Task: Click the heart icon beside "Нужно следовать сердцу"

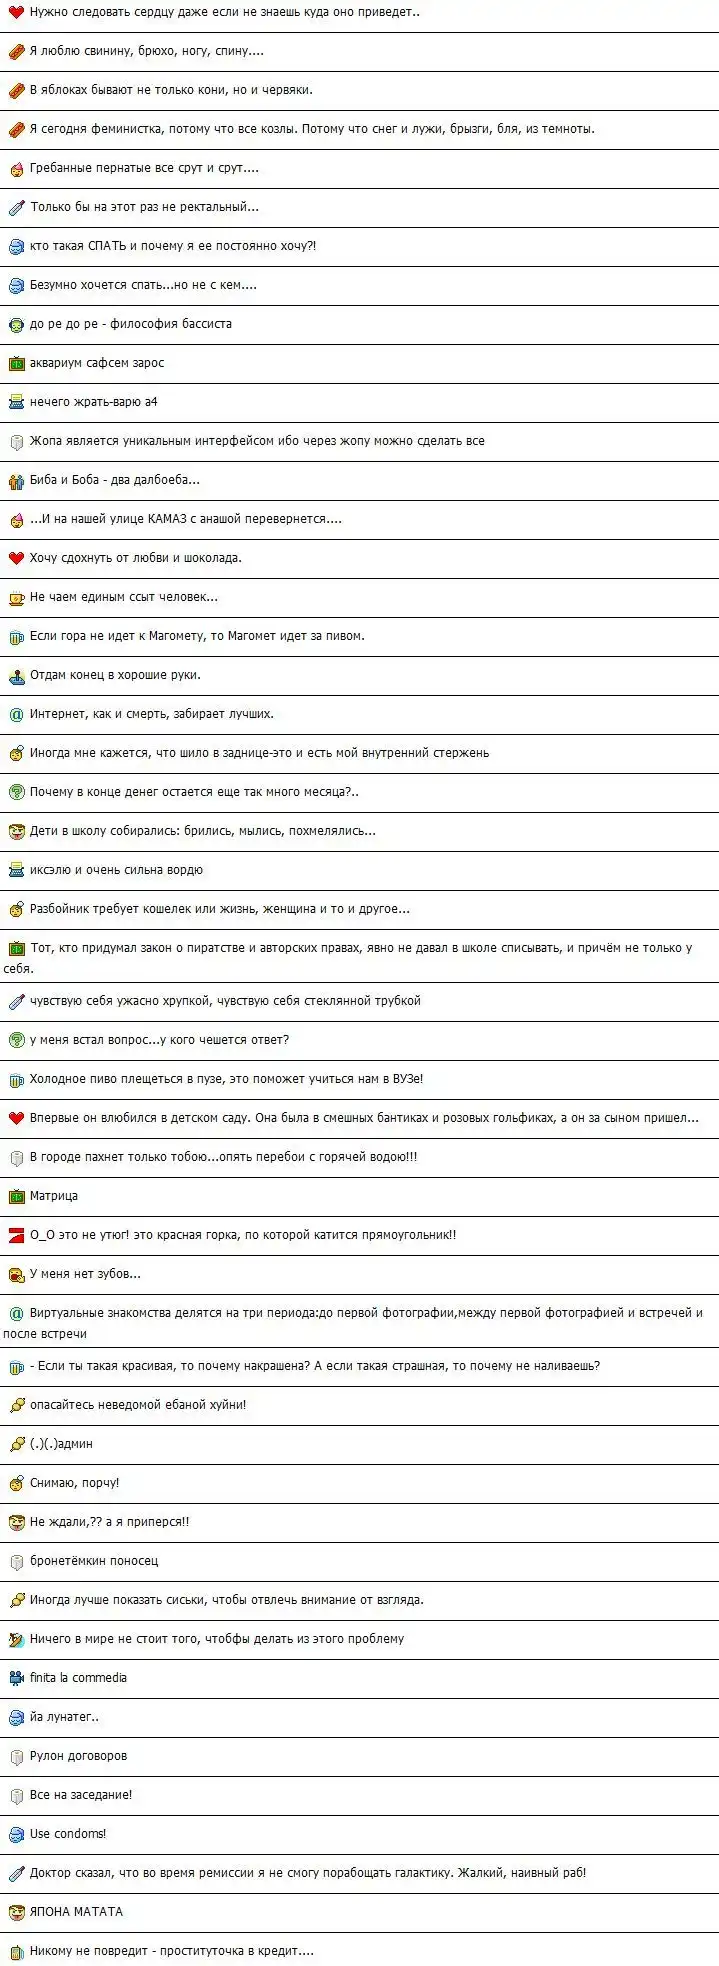Action: [x=16, y=13]
